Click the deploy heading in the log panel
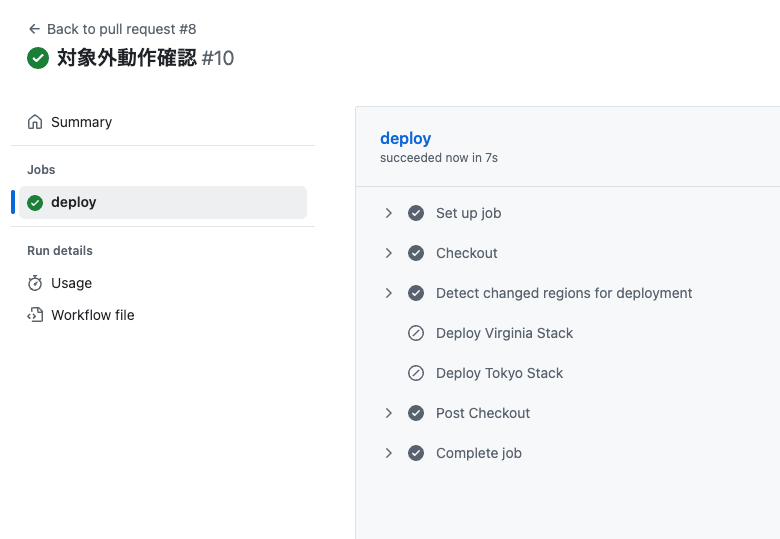The height and width of the screenshot is (539, 780). click(405, 138)
